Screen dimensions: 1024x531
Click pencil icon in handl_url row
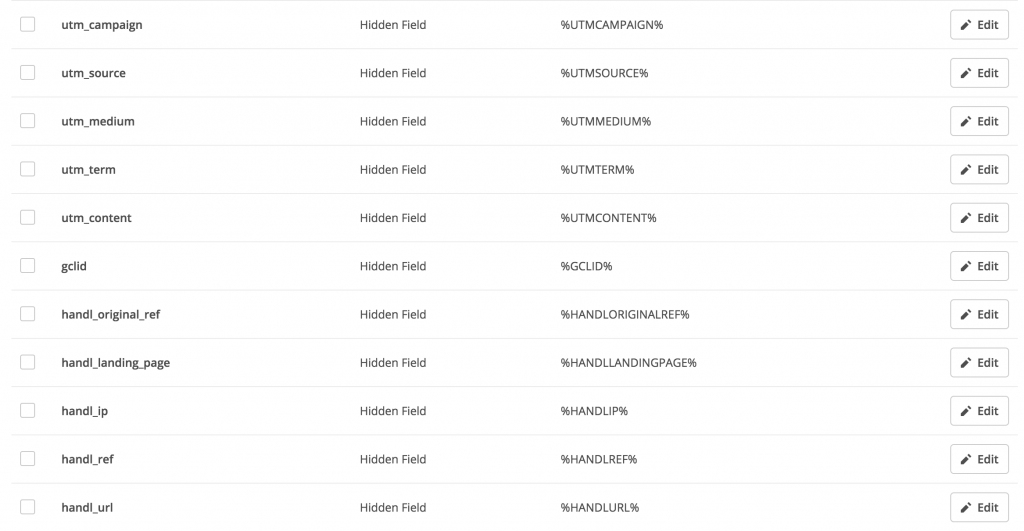click(x=966, y=507)
